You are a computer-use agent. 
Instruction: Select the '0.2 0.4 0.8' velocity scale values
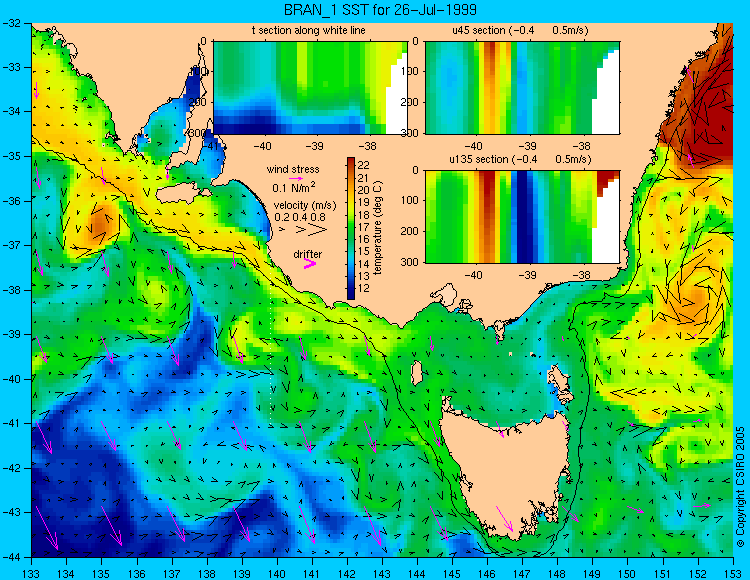coord(299,217)
